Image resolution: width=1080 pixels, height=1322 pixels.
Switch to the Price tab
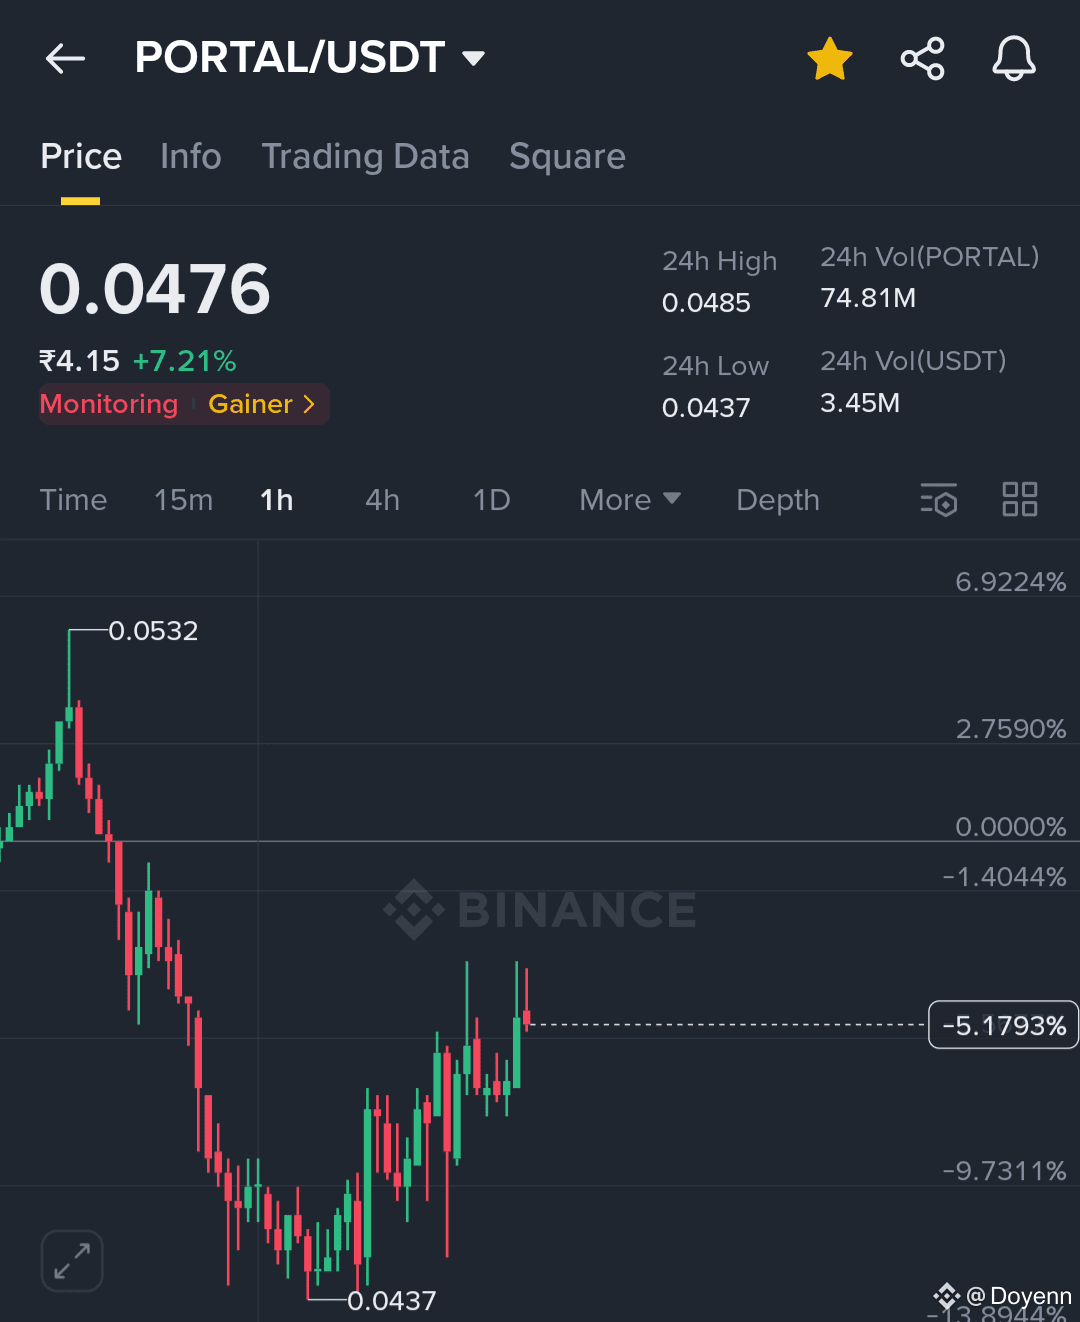[x=81, y=157]
